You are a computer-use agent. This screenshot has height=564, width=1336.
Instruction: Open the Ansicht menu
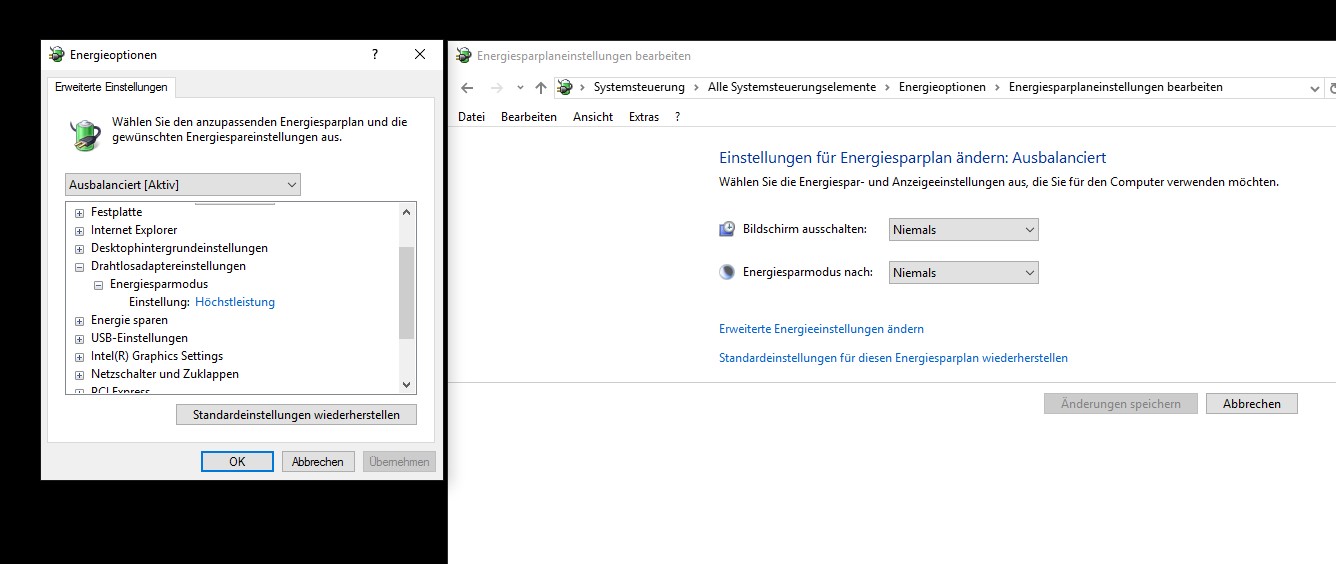pos(593,117)
